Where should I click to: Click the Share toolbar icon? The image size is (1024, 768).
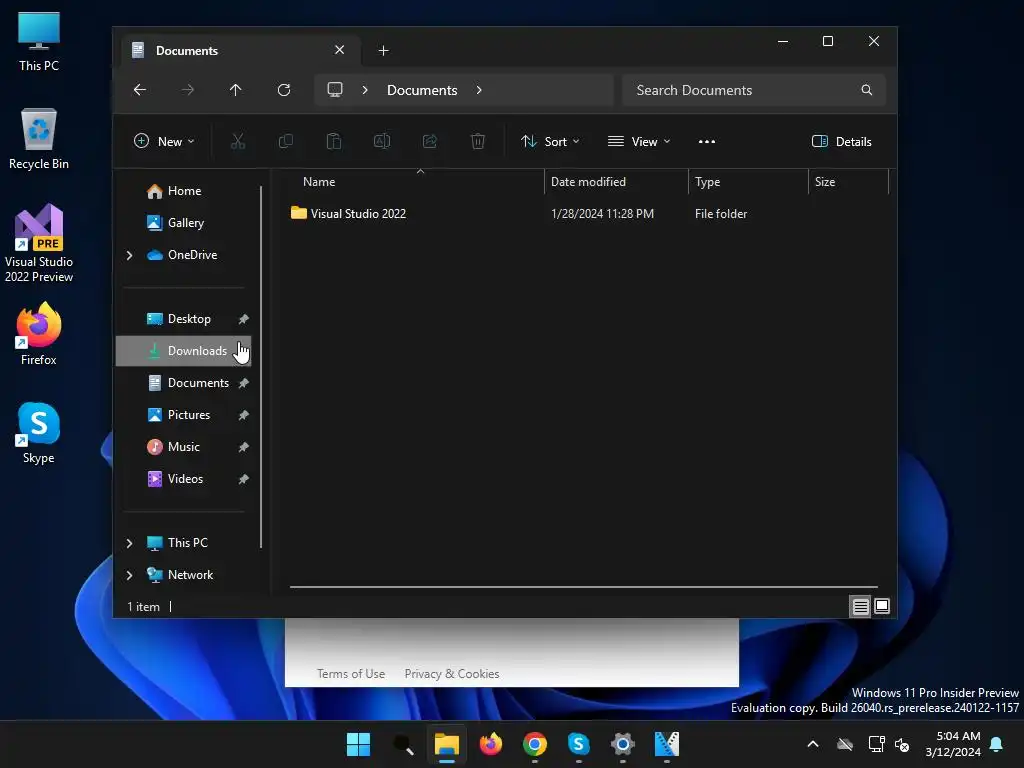point(430,141)
